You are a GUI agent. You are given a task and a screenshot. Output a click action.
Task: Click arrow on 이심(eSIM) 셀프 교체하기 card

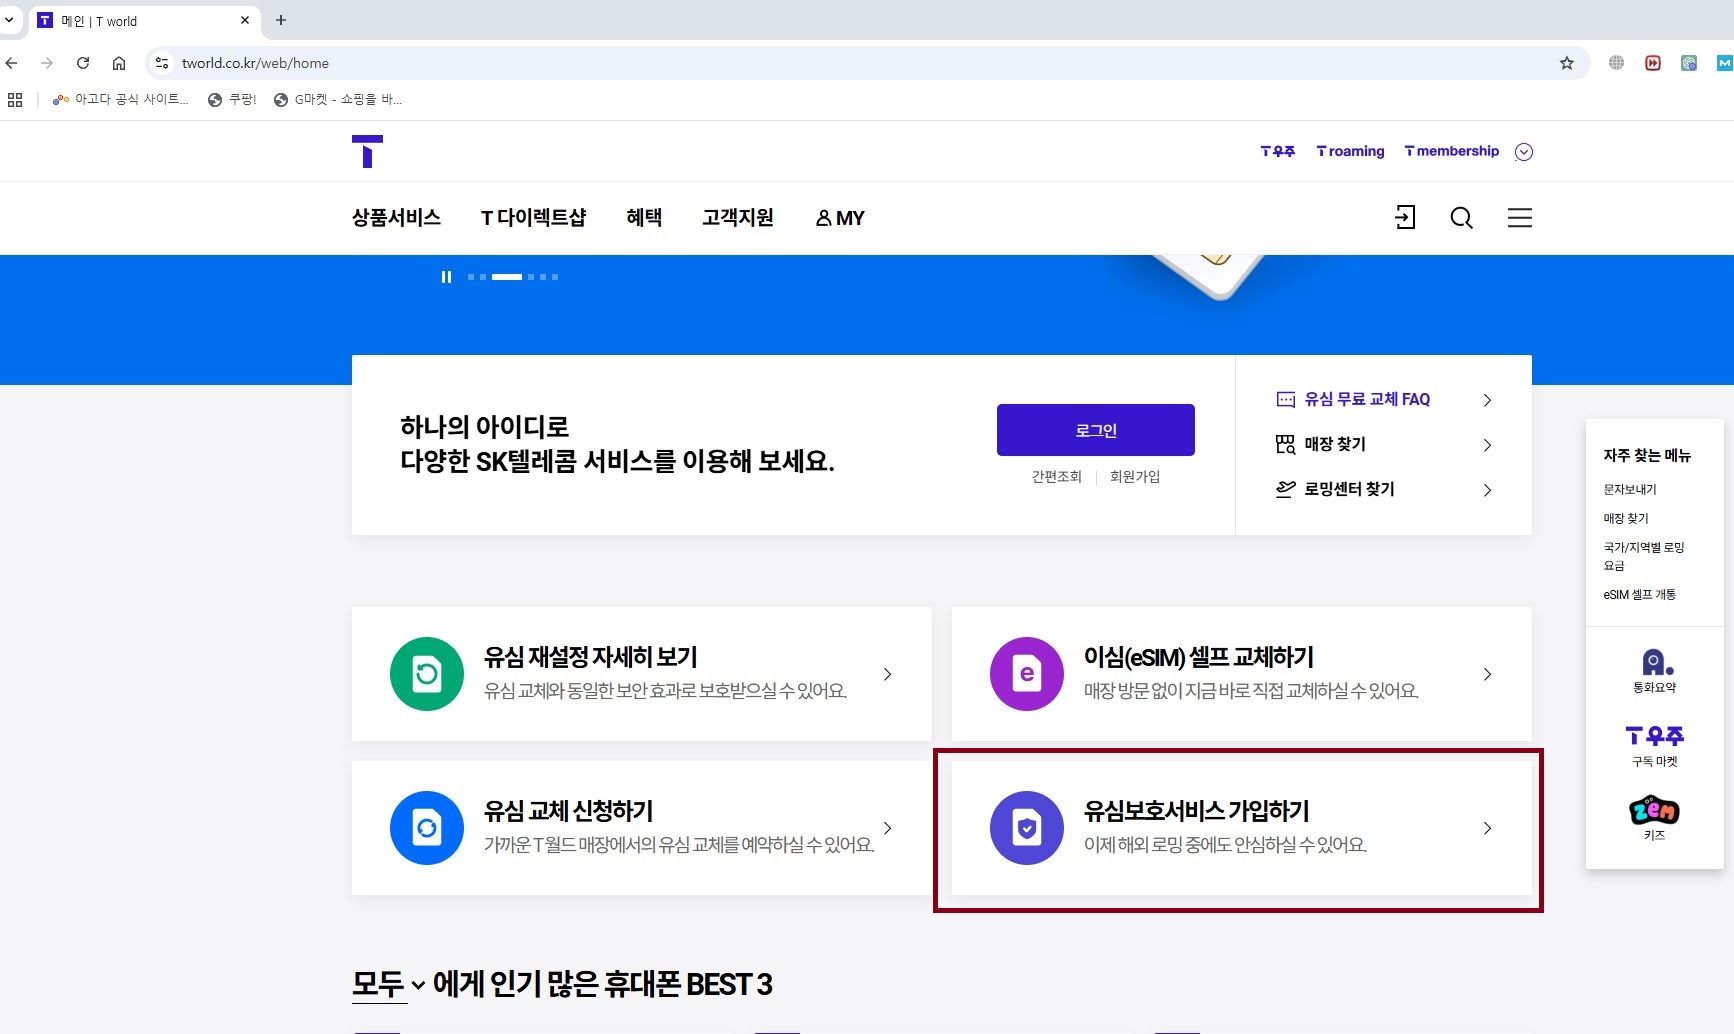1487,674
